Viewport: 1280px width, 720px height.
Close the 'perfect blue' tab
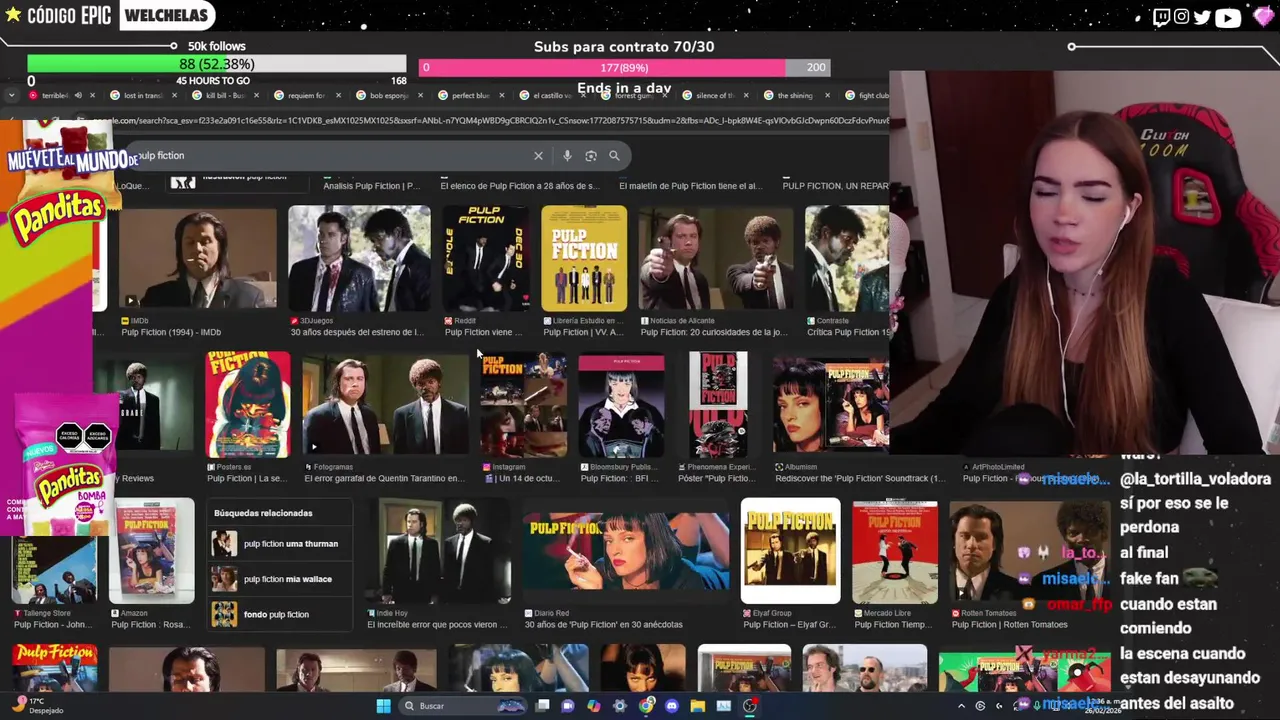click(502, 96)
